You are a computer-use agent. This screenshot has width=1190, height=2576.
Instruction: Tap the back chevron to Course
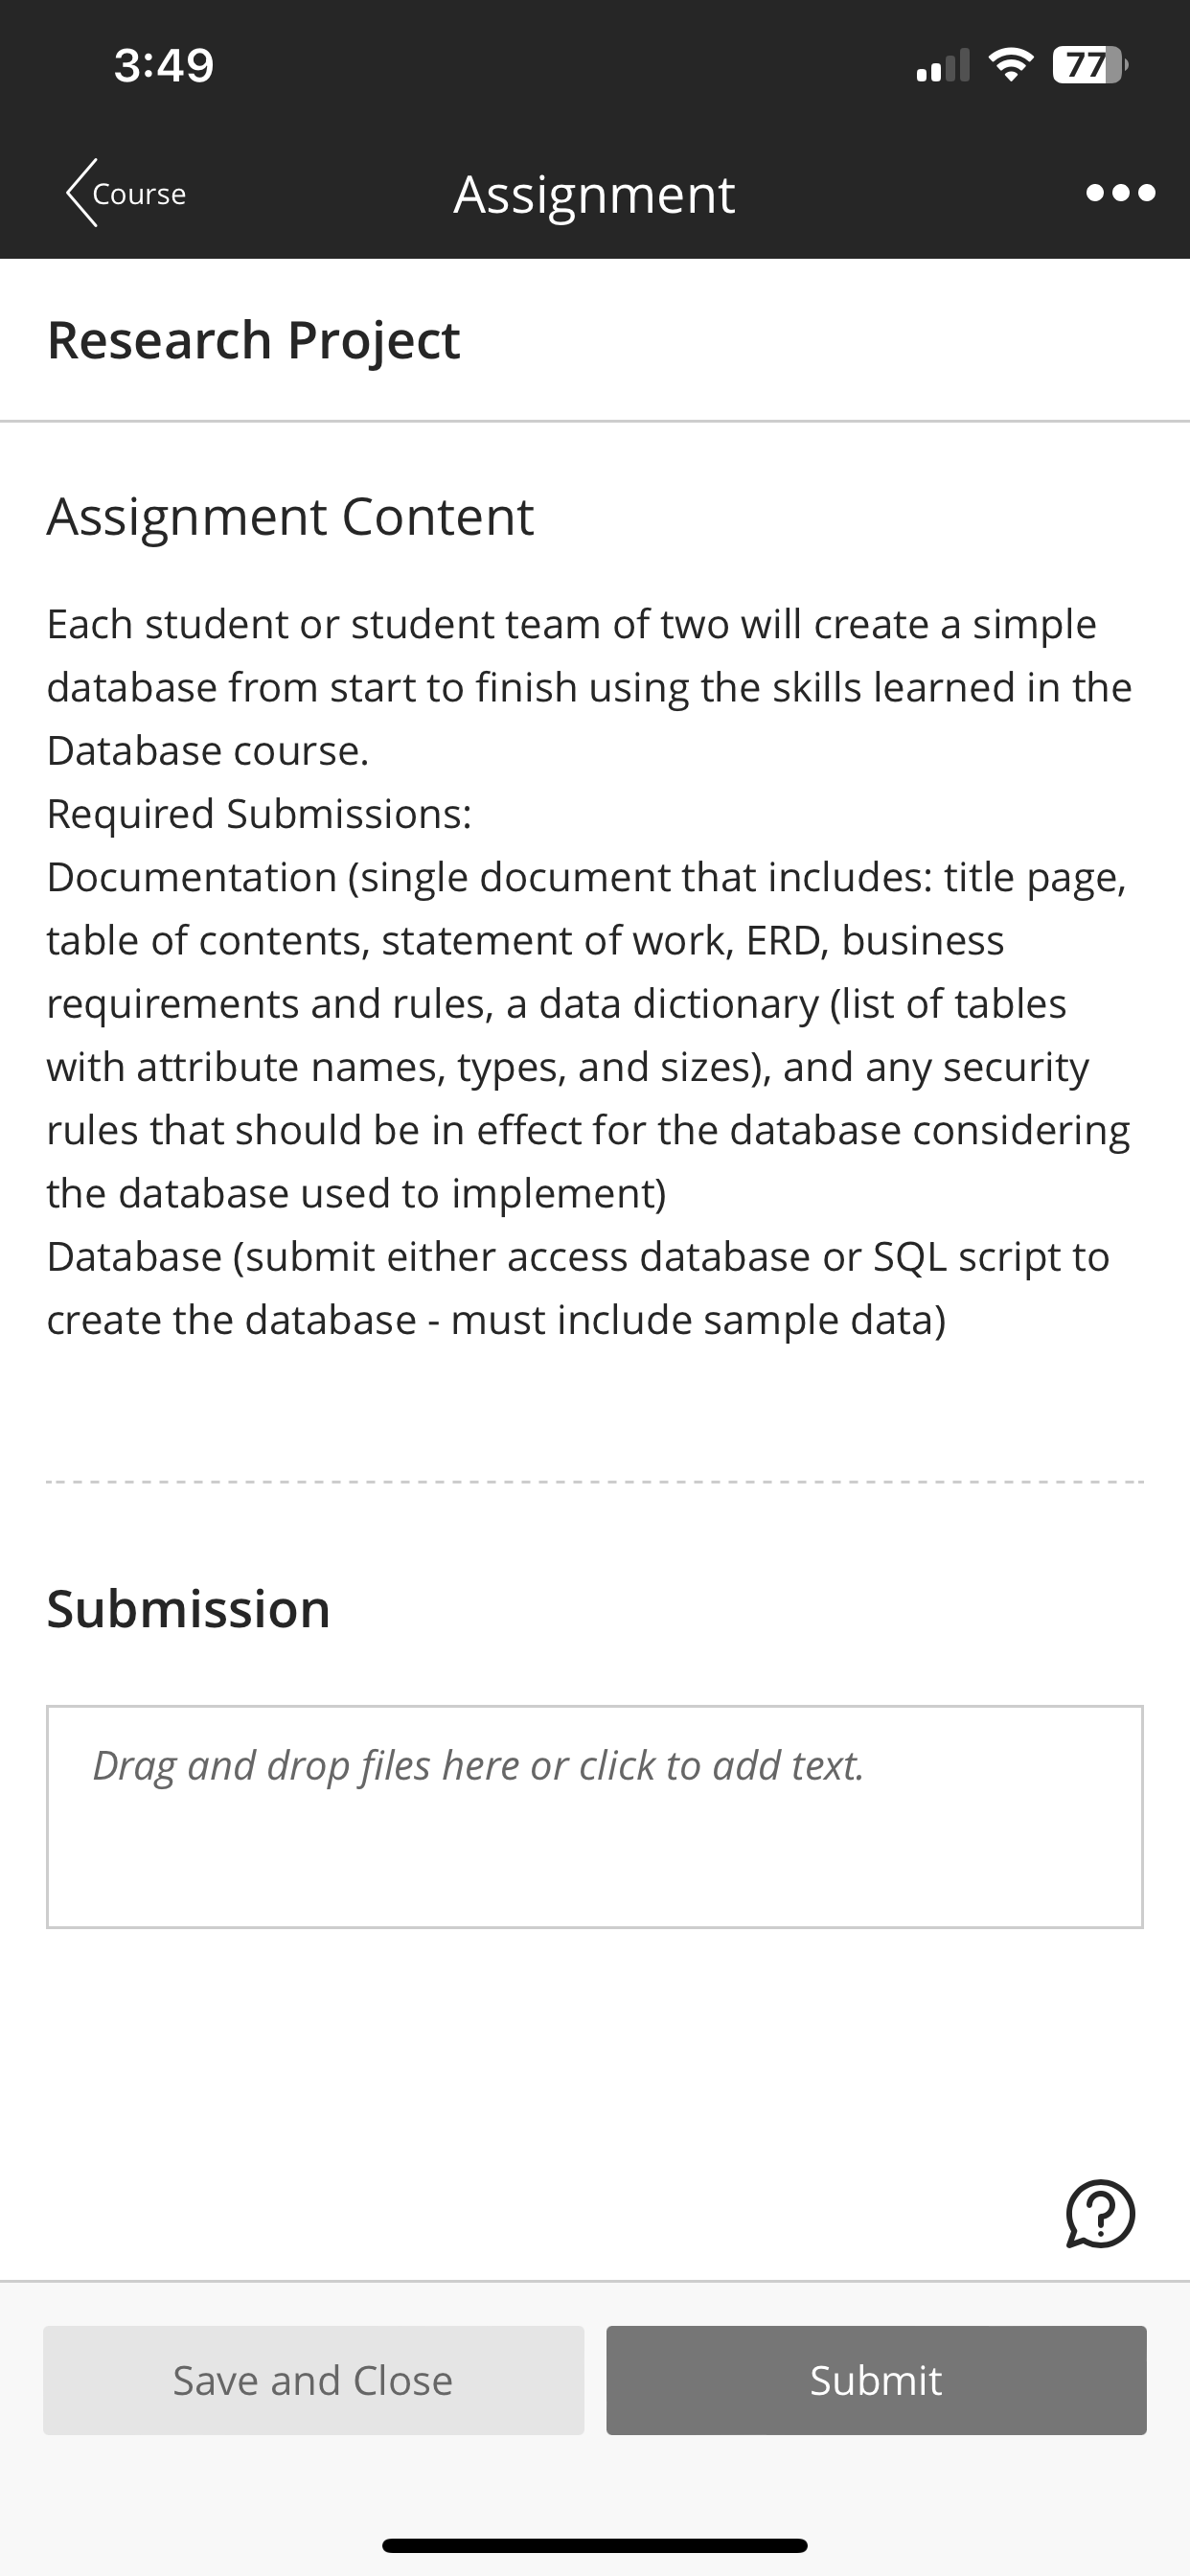coord(82,193)
